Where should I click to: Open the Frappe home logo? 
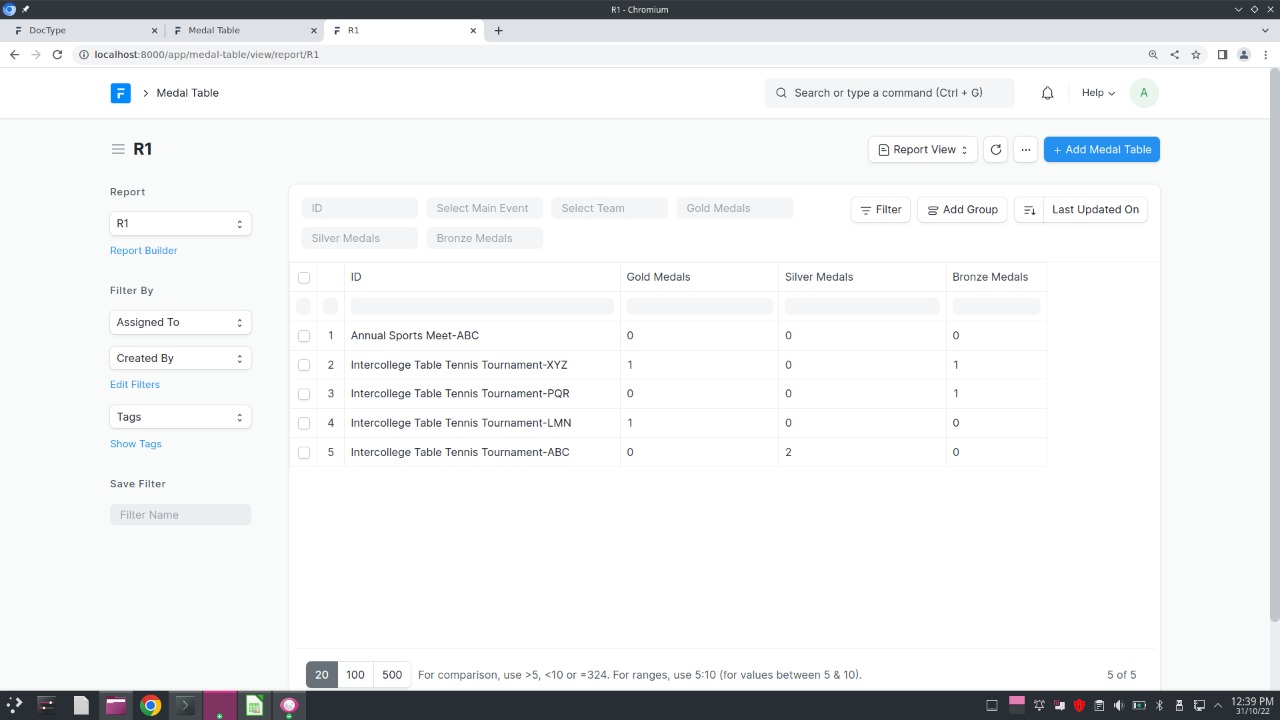[x=120, y=93]
